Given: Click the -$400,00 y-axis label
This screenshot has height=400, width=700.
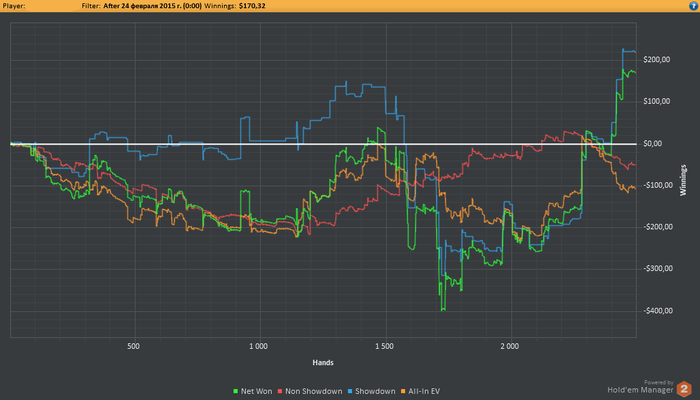Looking at the screenshot, I should coord(657,311).
